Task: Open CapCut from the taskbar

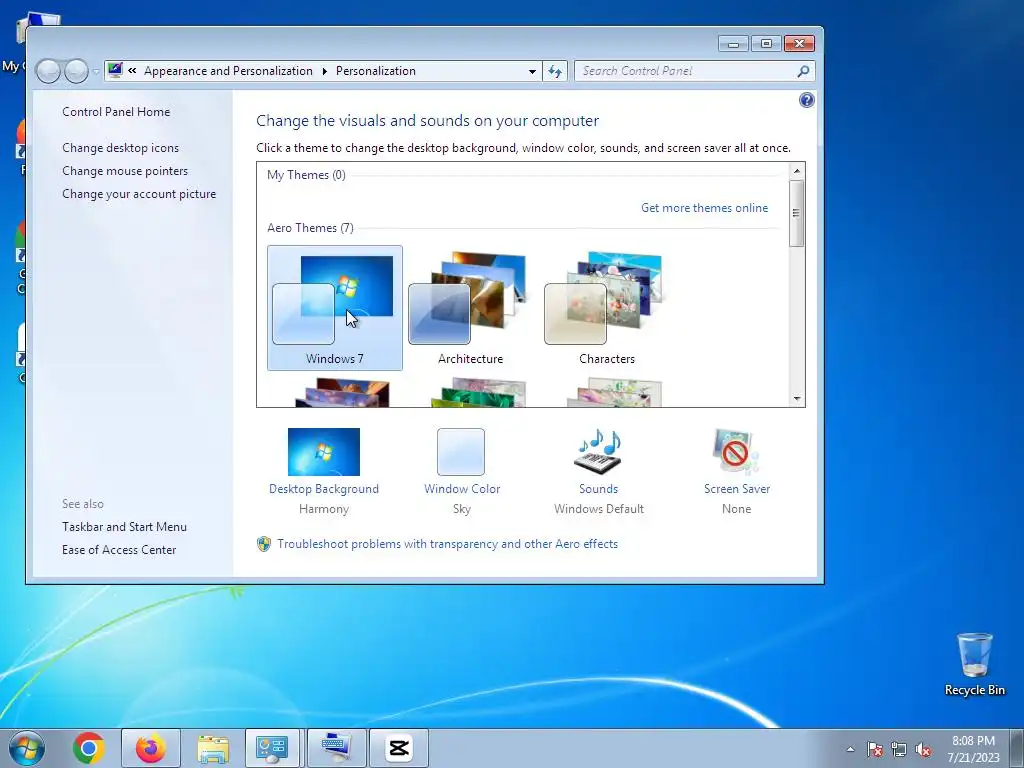Action: click(399, 748)
